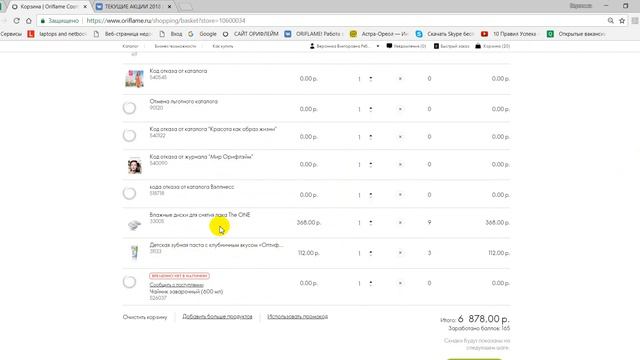
Task: Click Использовать промокод link
Action: (298, 317)
